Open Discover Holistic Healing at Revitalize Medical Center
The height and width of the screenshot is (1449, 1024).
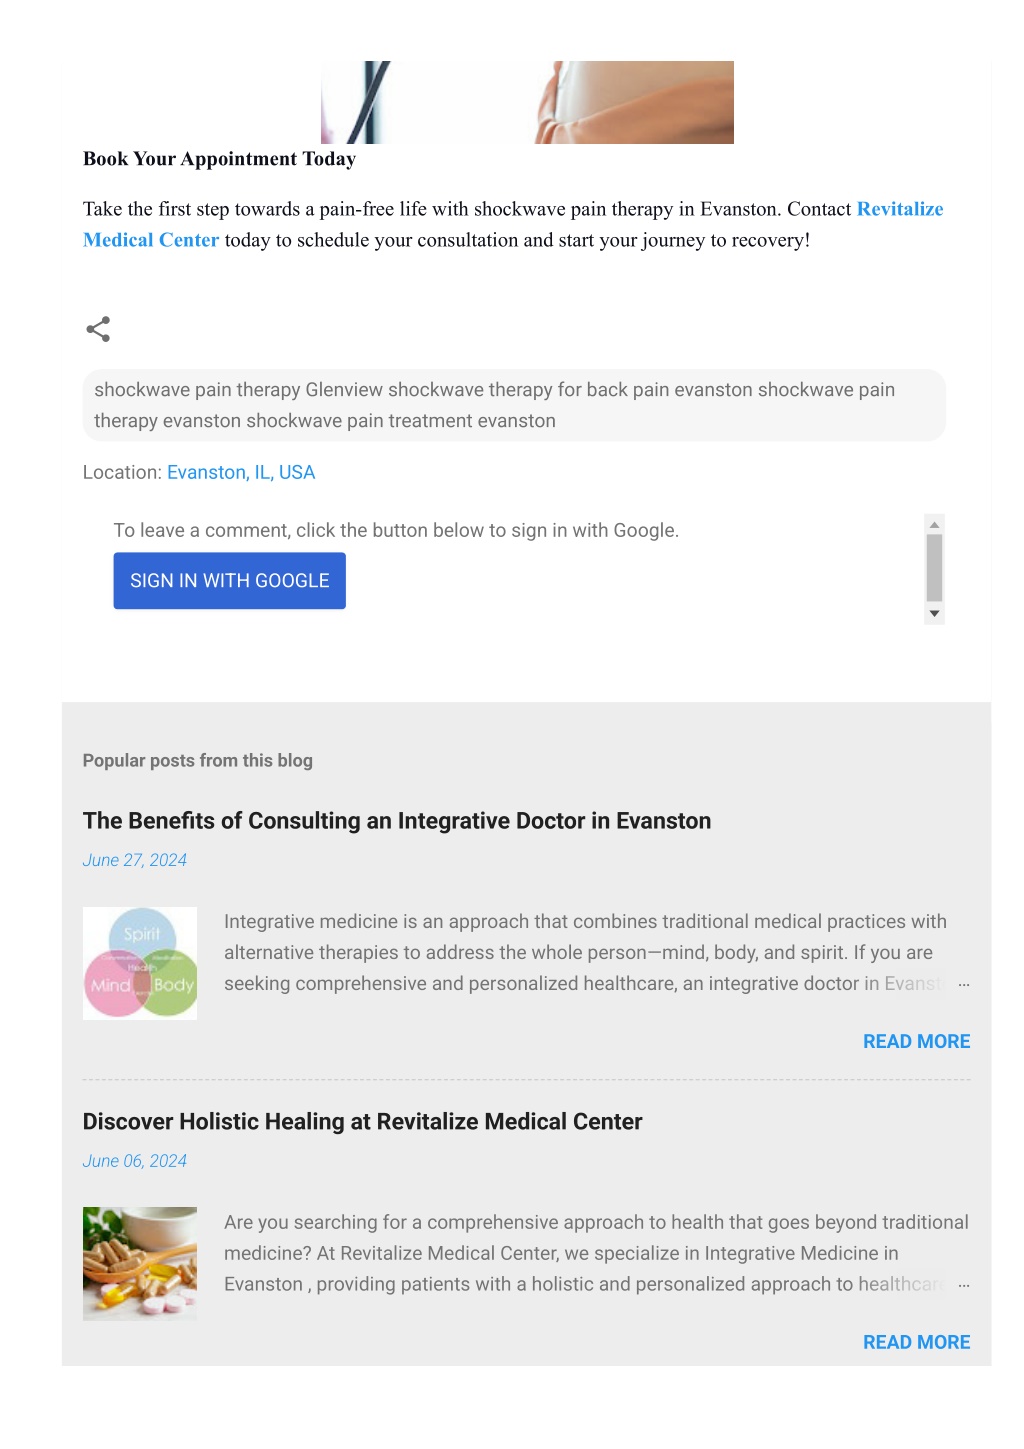click(362, 1122)
